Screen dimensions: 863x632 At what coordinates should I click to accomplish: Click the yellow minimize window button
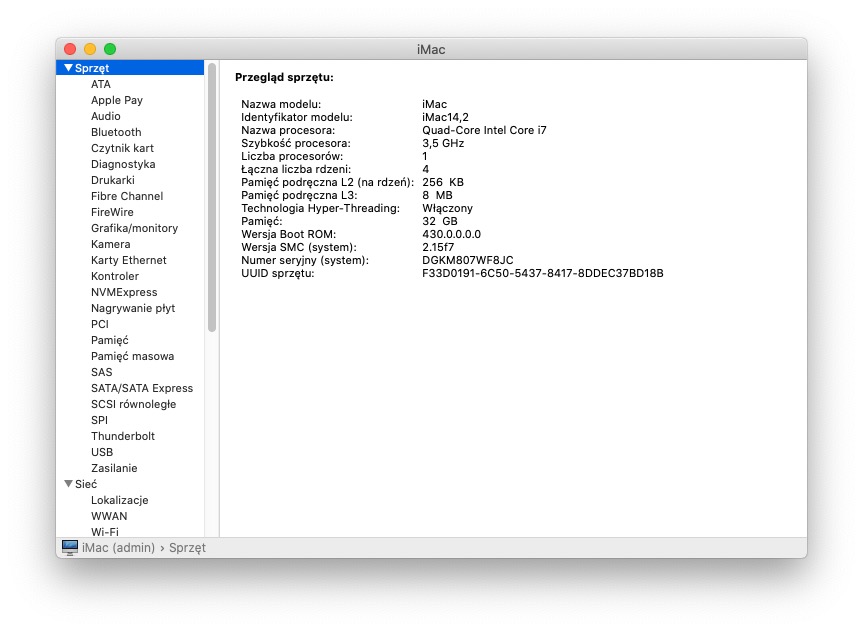(90, 49)
